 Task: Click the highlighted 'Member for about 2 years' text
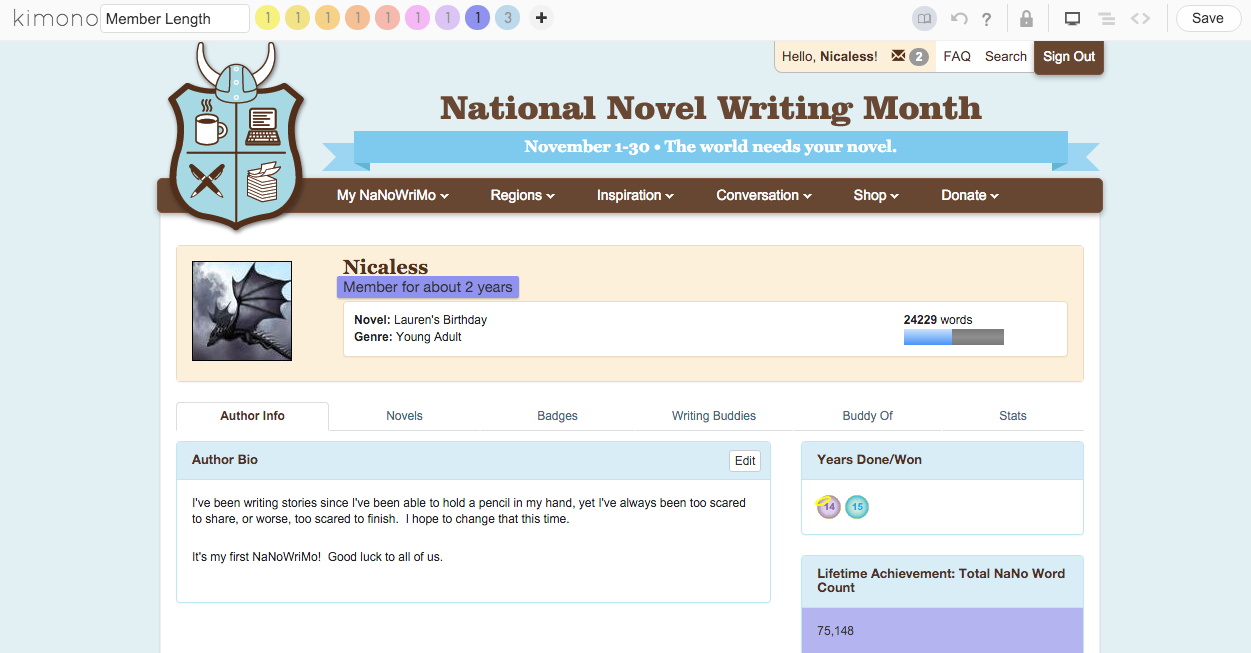click(428, 287)
